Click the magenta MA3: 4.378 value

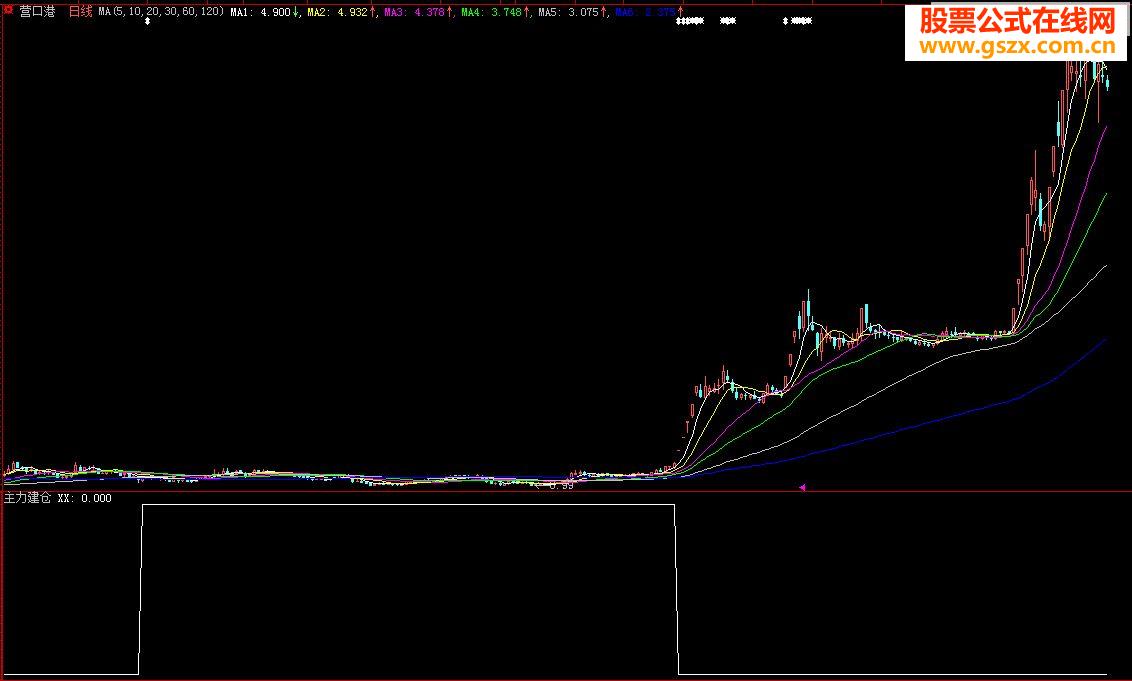pos(414,12)
